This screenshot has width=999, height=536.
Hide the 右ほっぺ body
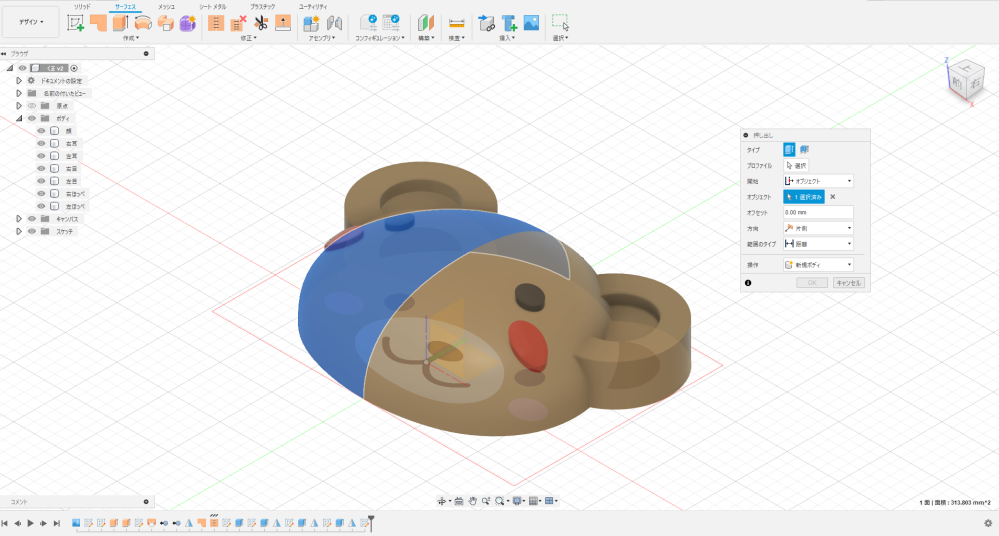click(41, 194)
